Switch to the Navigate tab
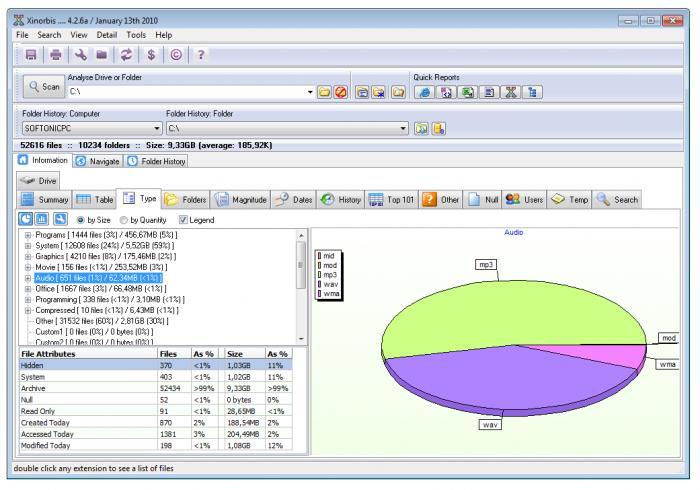Viewport: 700px width, 490px height. [x=97, y=161]
